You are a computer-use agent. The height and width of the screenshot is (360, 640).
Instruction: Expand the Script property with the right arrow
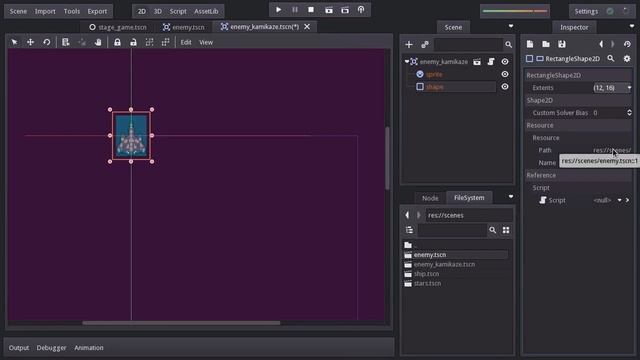click(627, 200)
